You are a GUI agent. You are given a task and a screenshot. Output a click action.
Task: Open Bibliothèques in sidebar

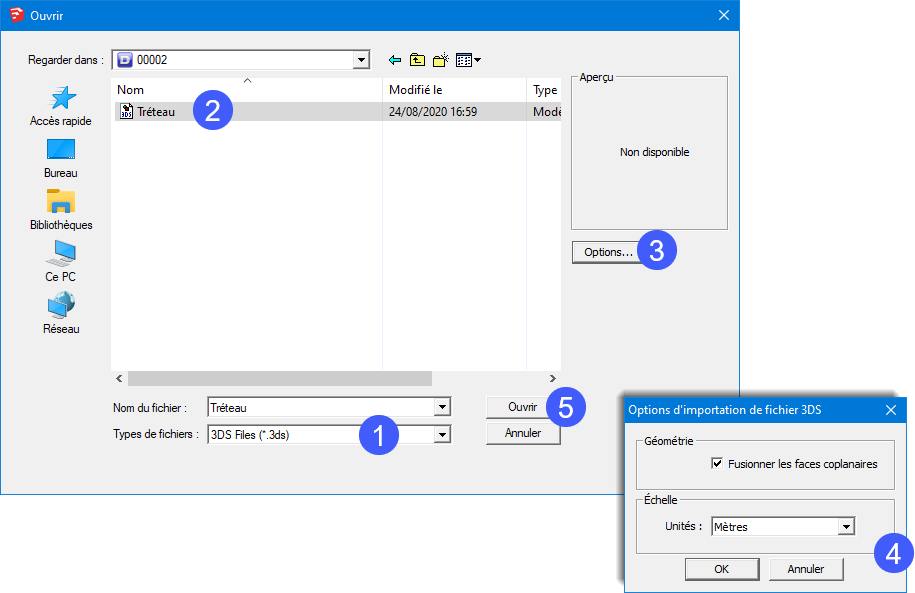61,209
